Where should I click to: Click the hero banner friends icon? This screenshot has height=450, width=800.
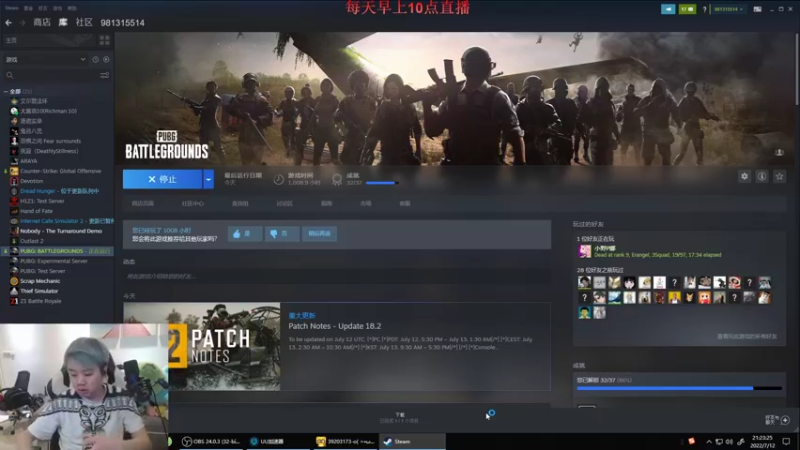point(779,153)
